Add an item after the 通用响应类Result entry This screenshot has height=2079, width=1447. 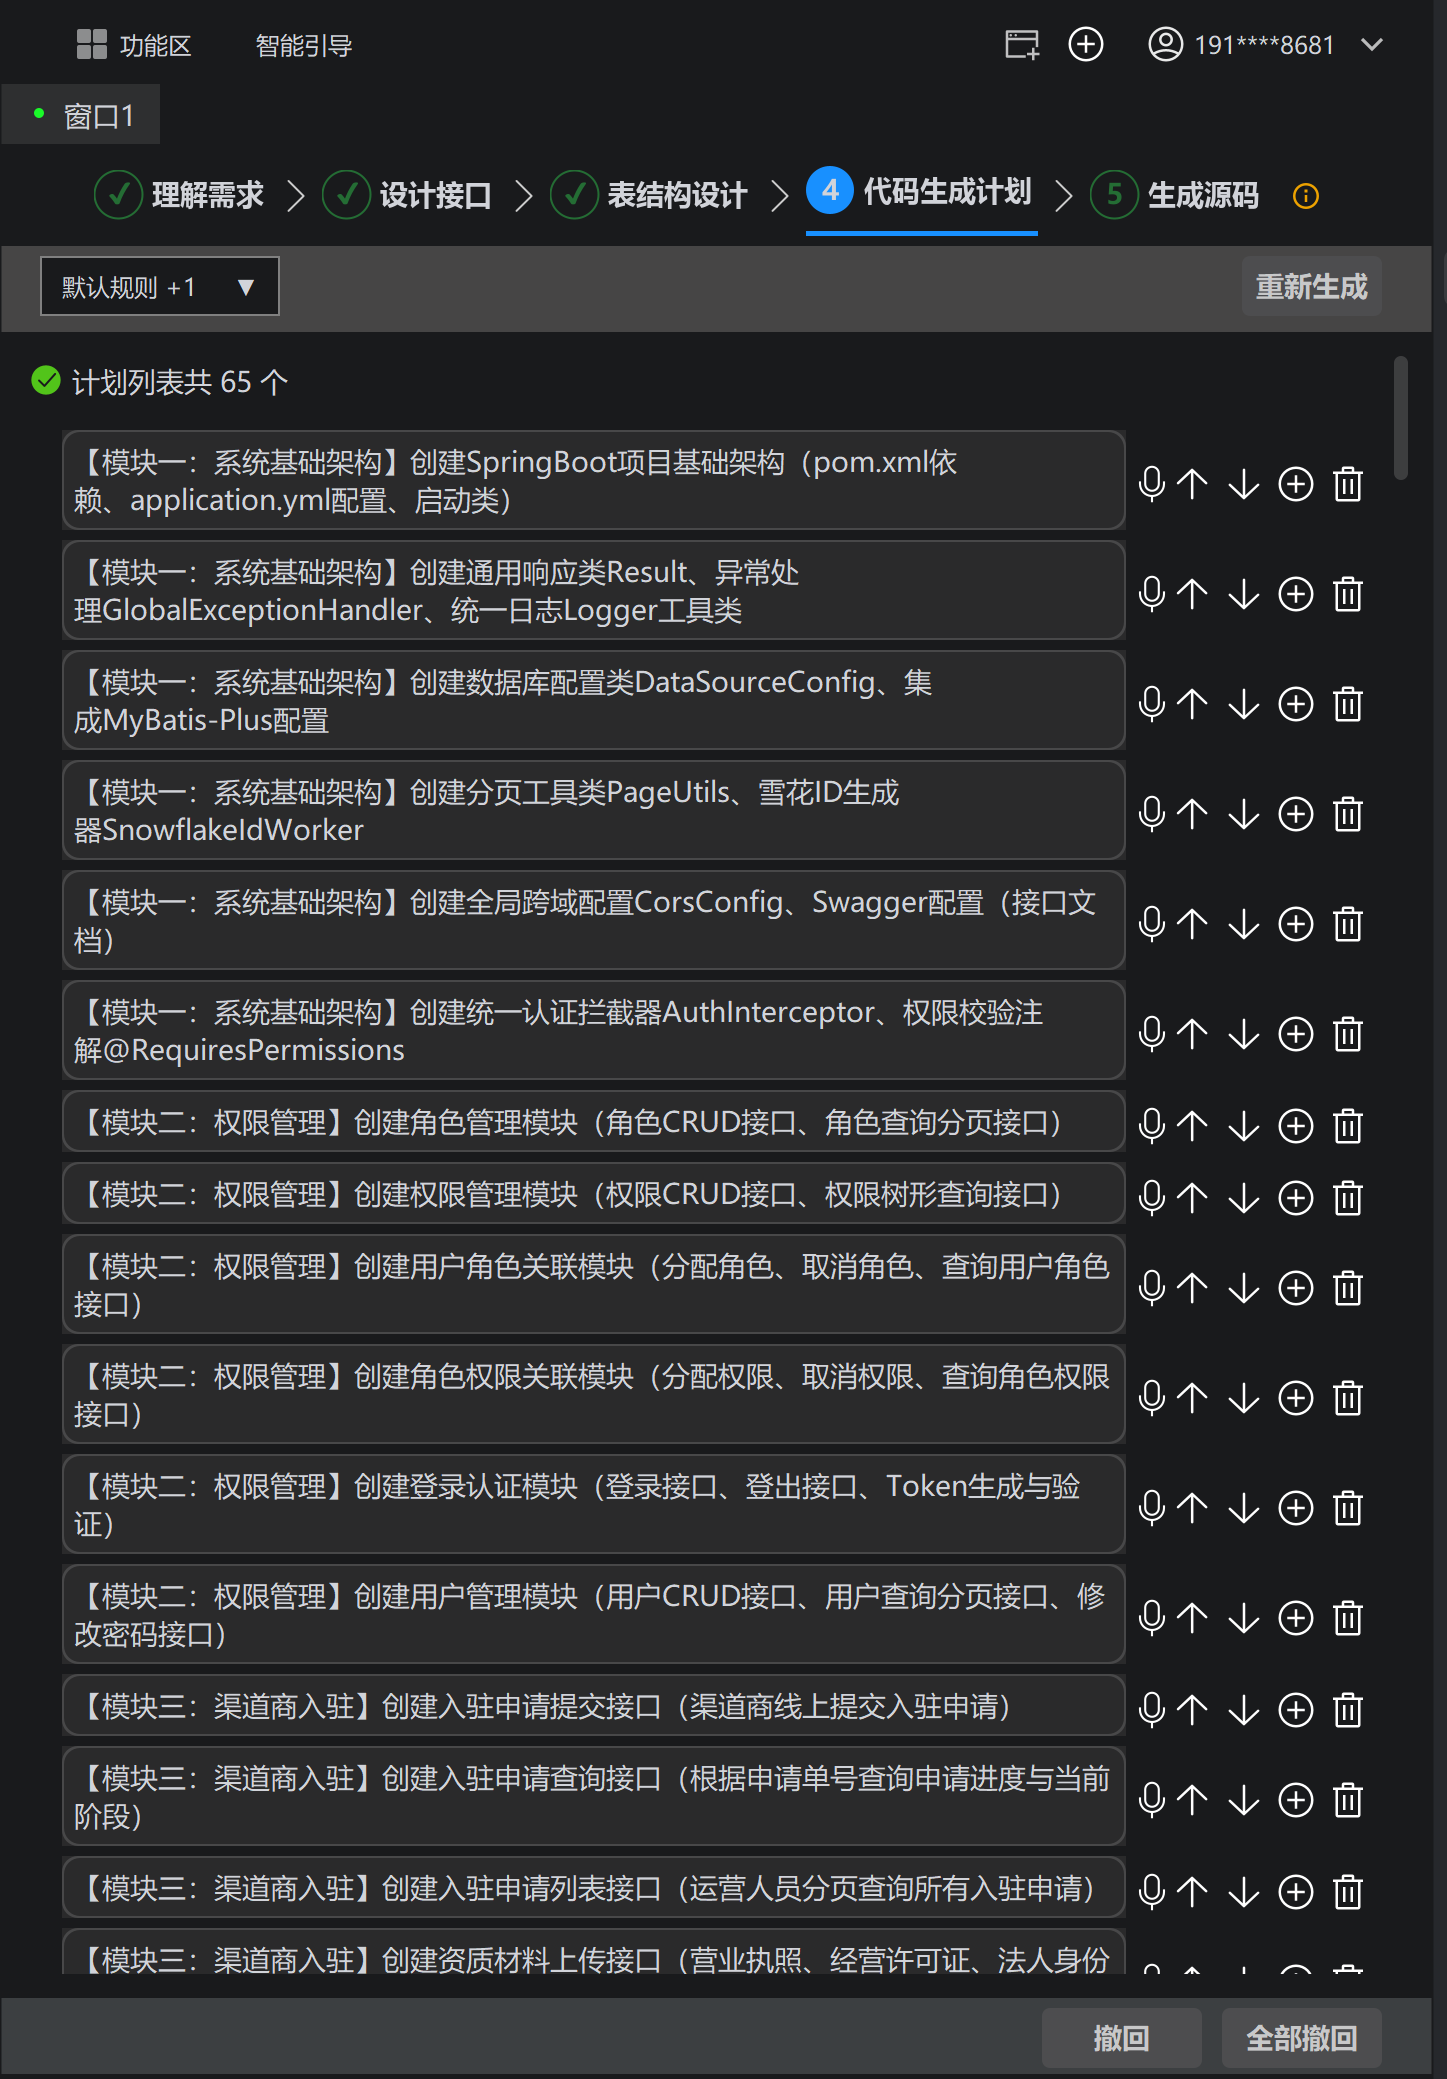pyautogui.click(x=1296, y=594)
